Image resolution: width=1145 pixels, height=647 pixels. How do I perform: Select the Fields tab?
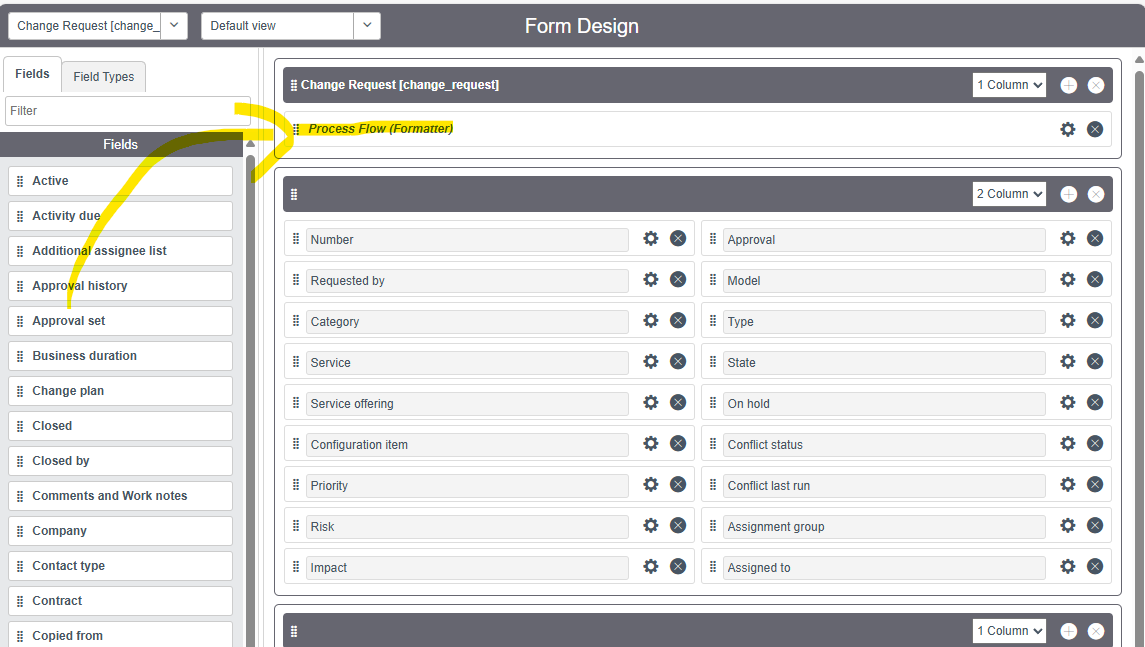tap(31, 73)
